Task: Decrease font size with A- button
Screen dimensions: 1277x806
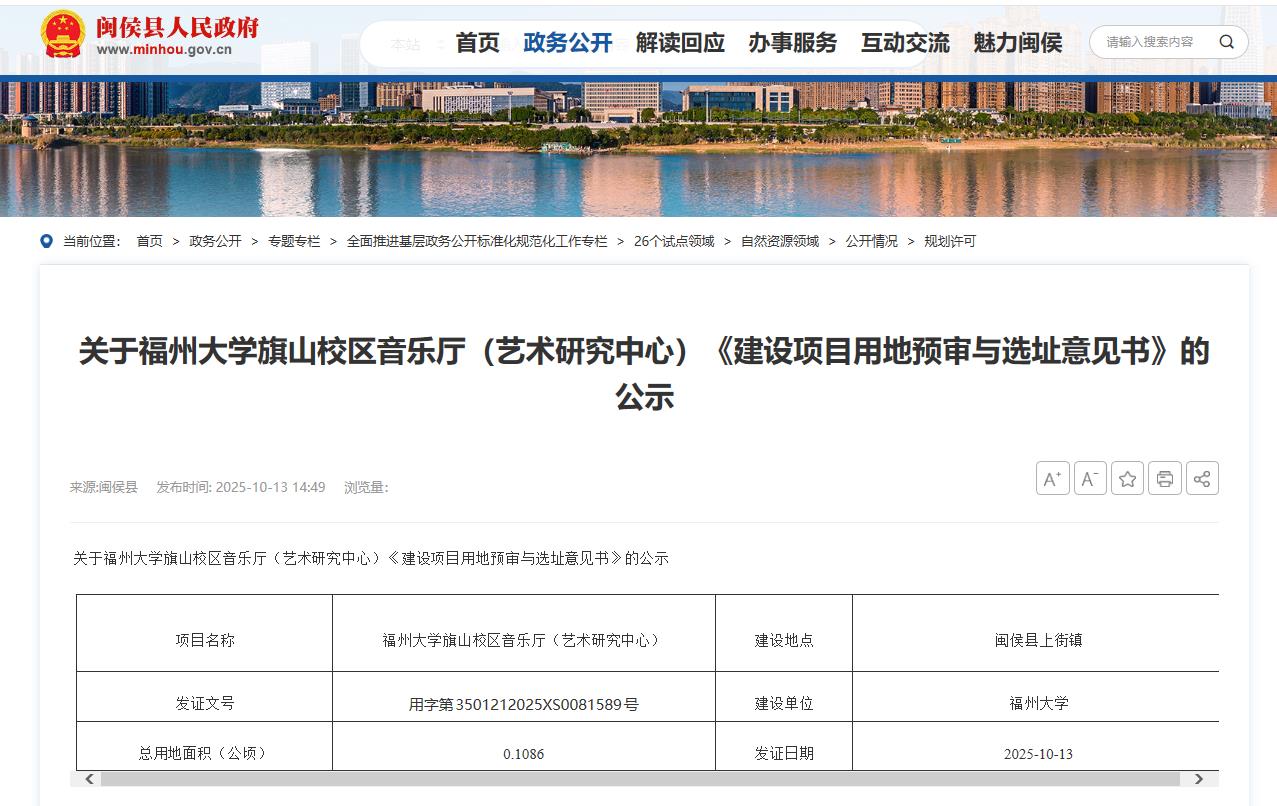Action: pos(1090,479)
